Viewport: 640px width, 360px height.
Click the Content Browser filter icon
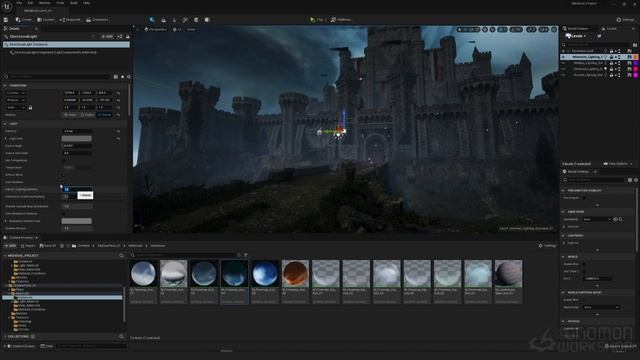point(246,255)
